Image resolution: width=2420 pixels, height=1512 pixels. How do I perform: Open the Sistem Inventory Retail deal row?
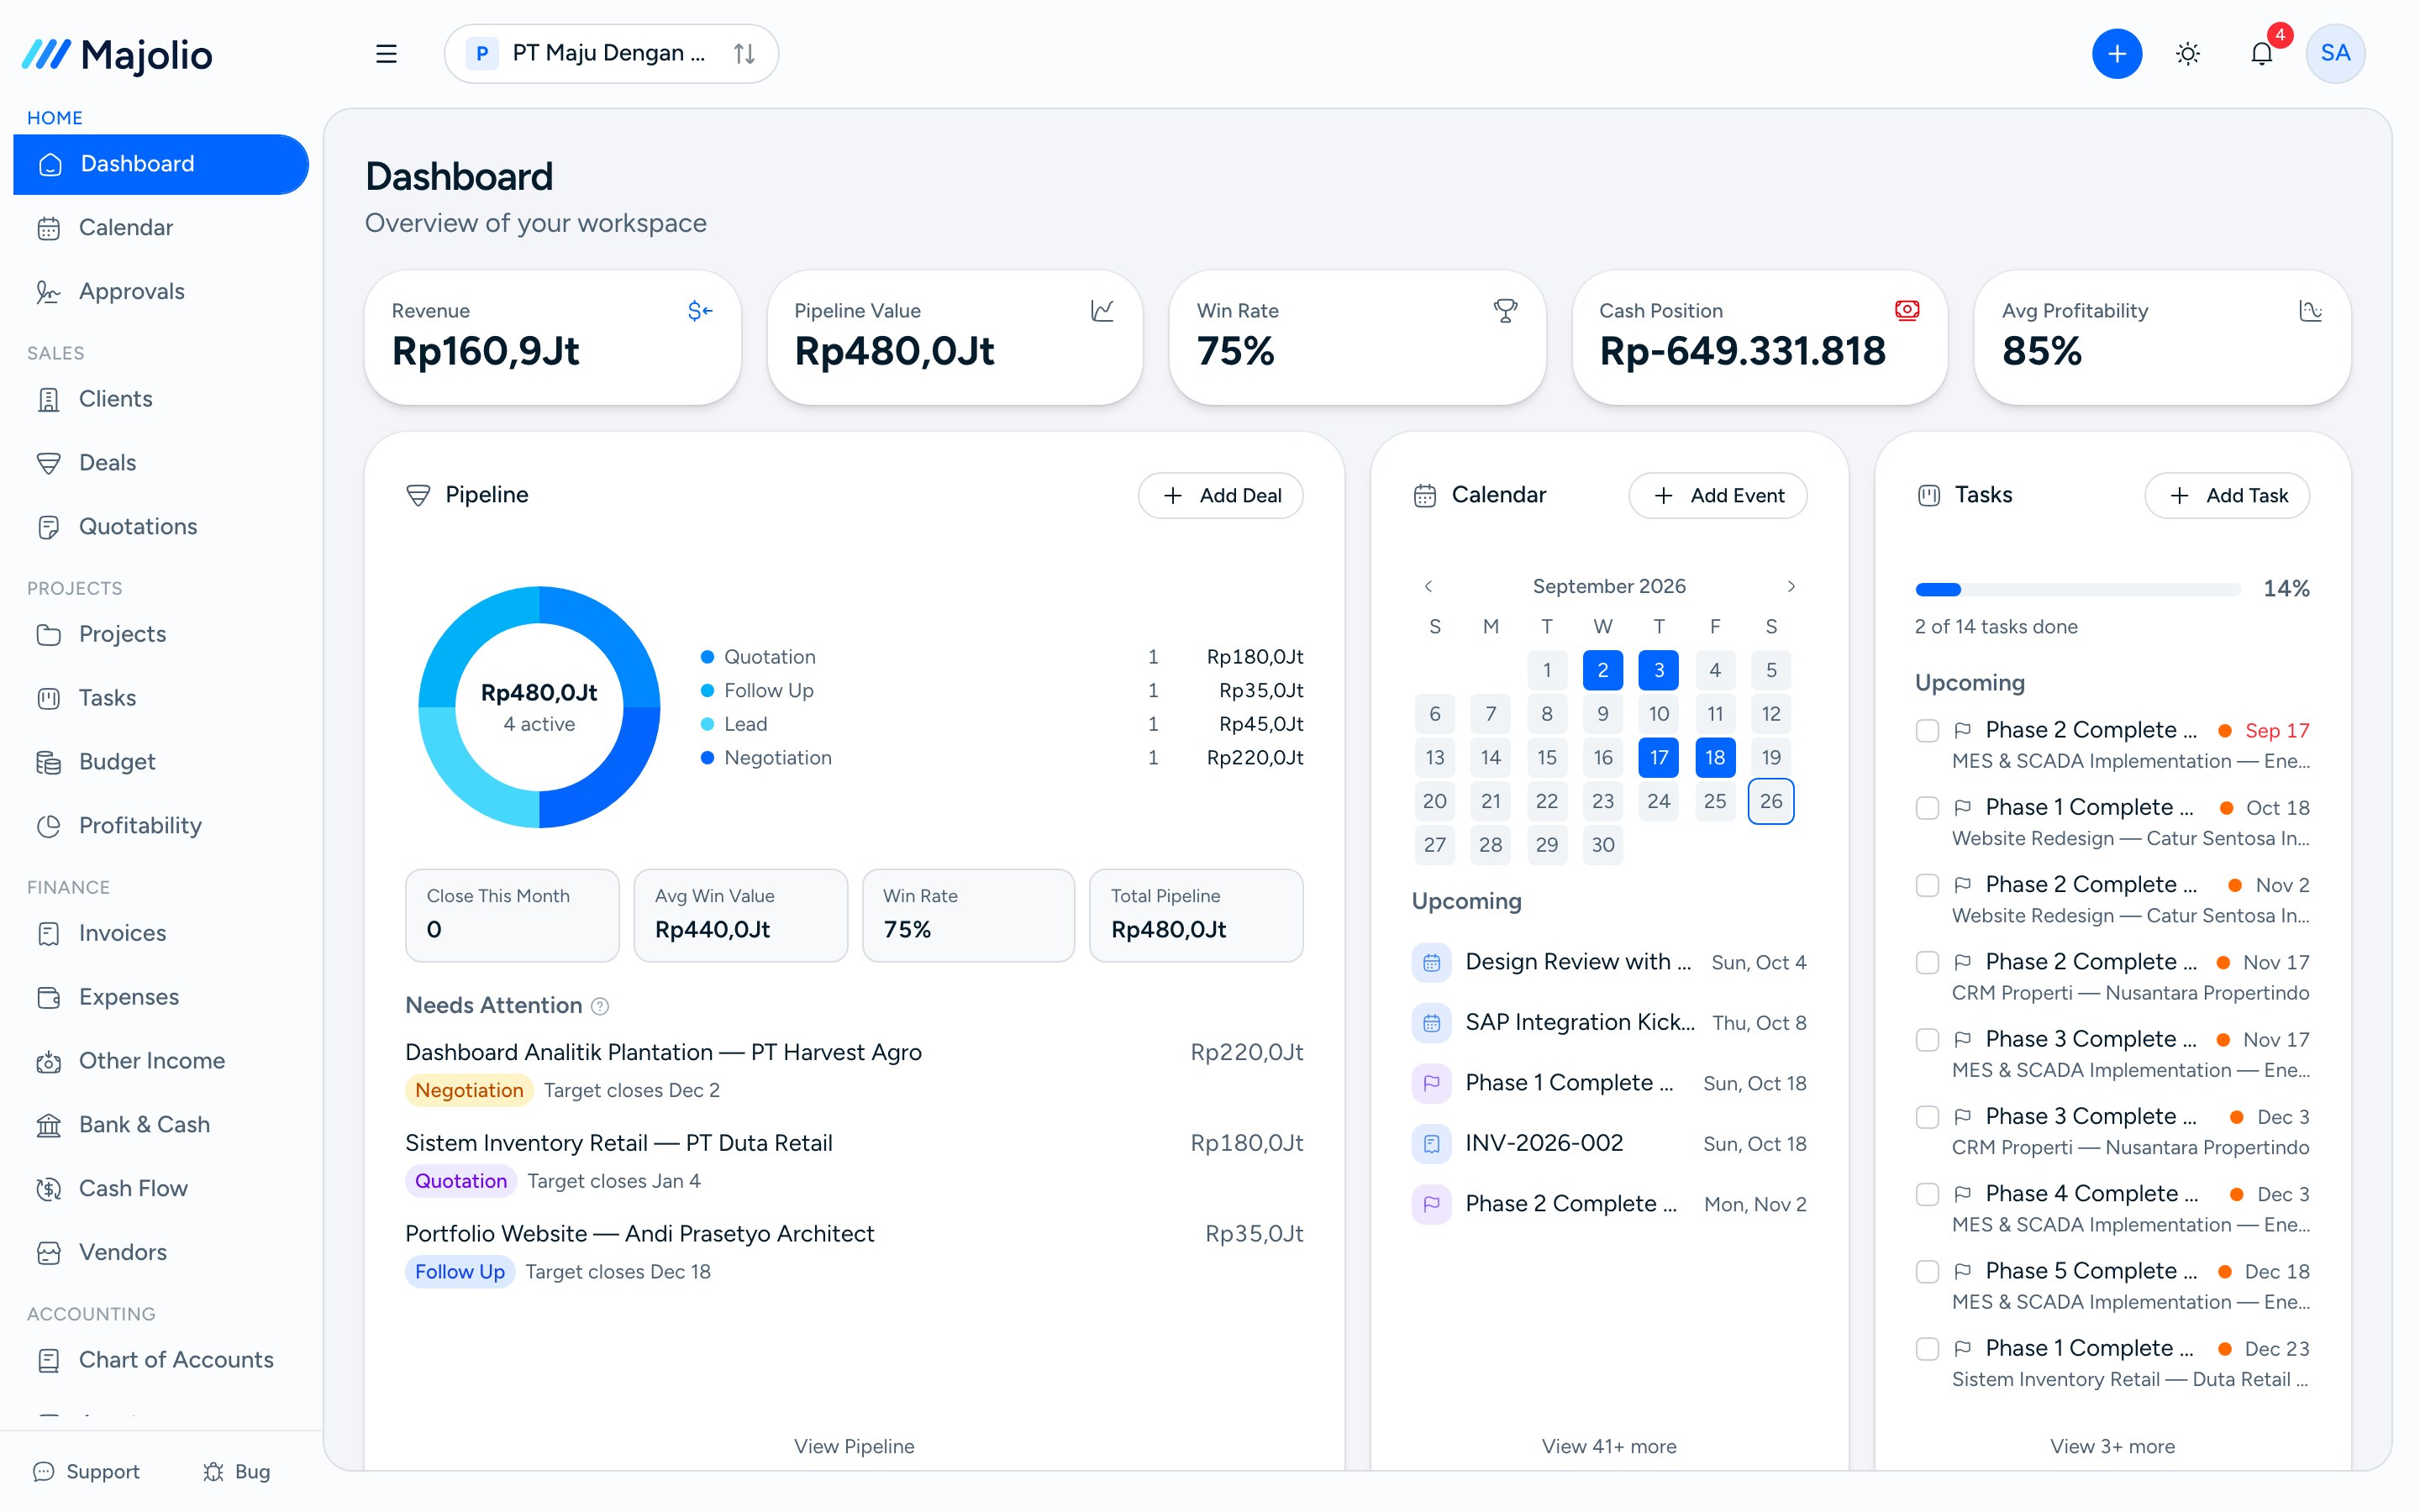click(854, 1162)
